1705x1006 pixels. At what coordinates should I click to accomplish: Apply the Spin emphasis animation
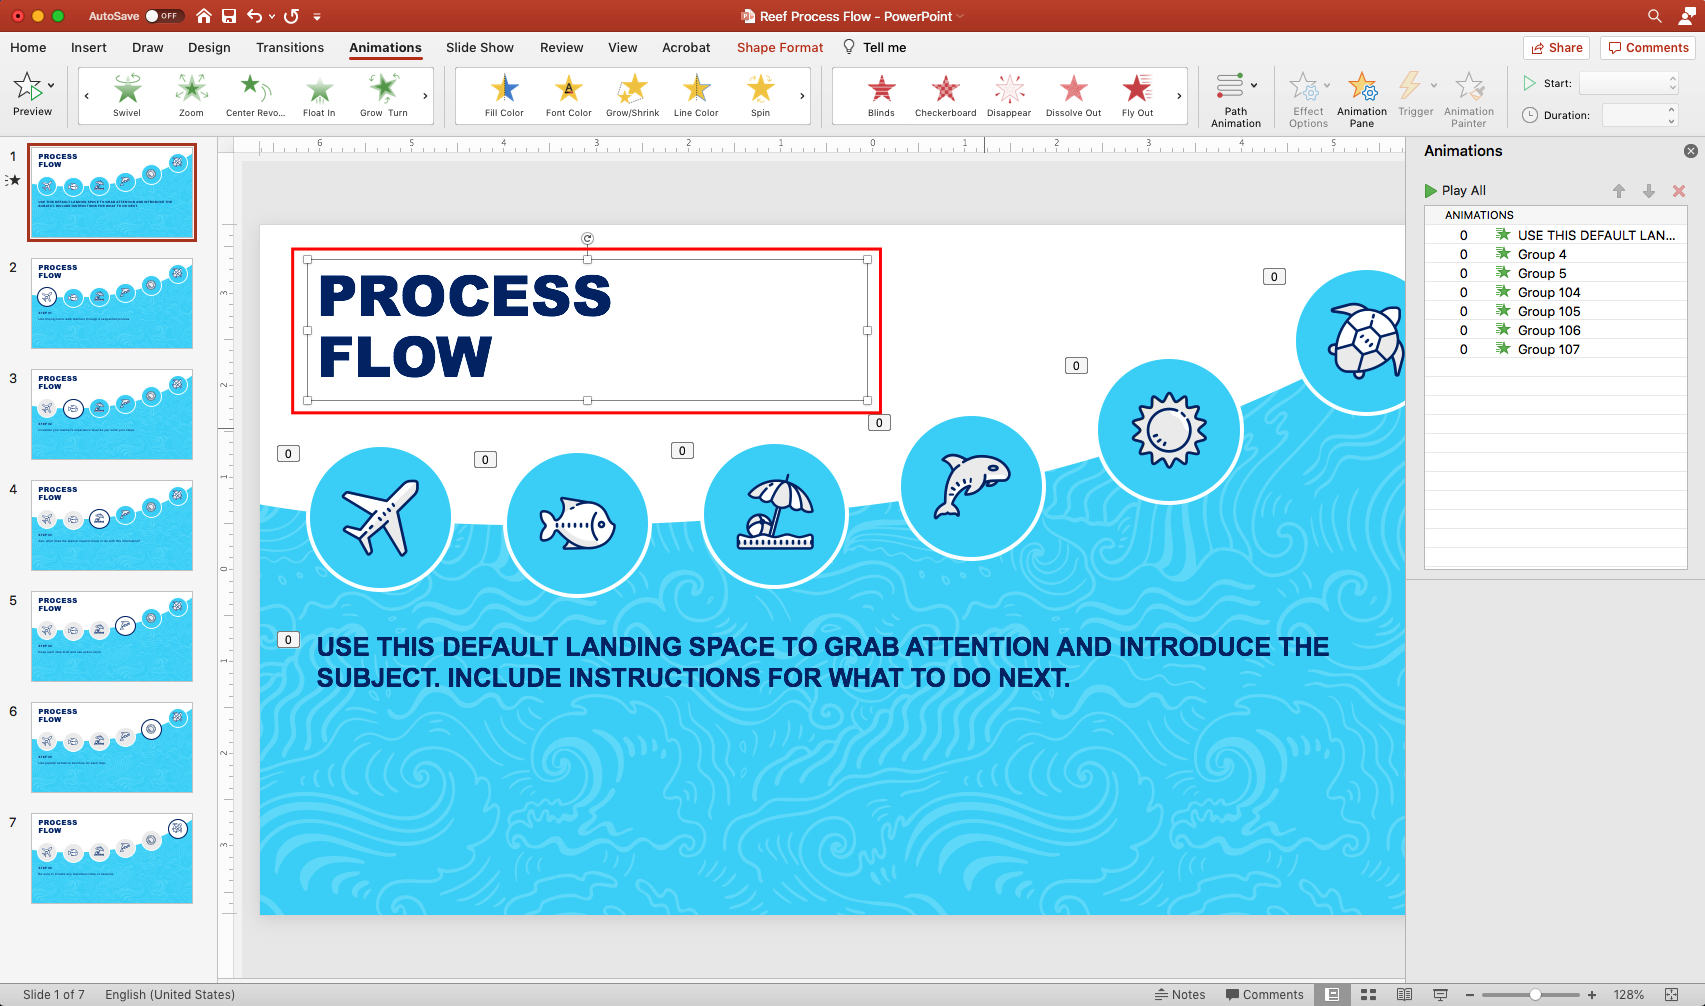(x=760, y=95)
